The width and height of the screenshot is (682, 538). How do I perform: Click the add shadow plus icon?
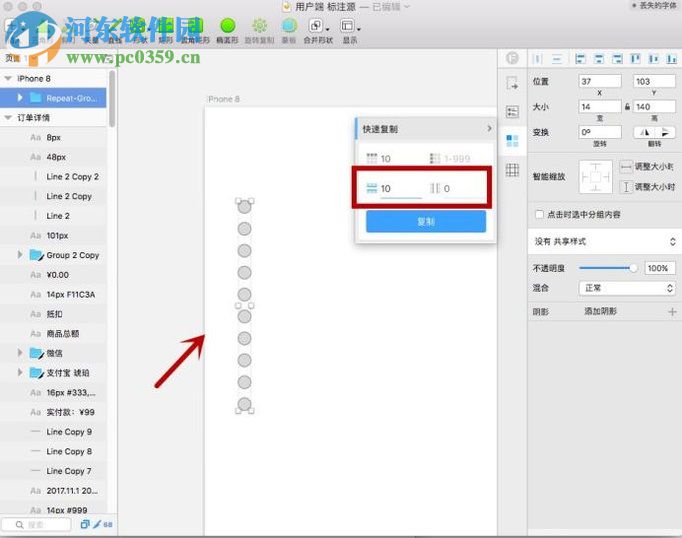pos(672,312)
